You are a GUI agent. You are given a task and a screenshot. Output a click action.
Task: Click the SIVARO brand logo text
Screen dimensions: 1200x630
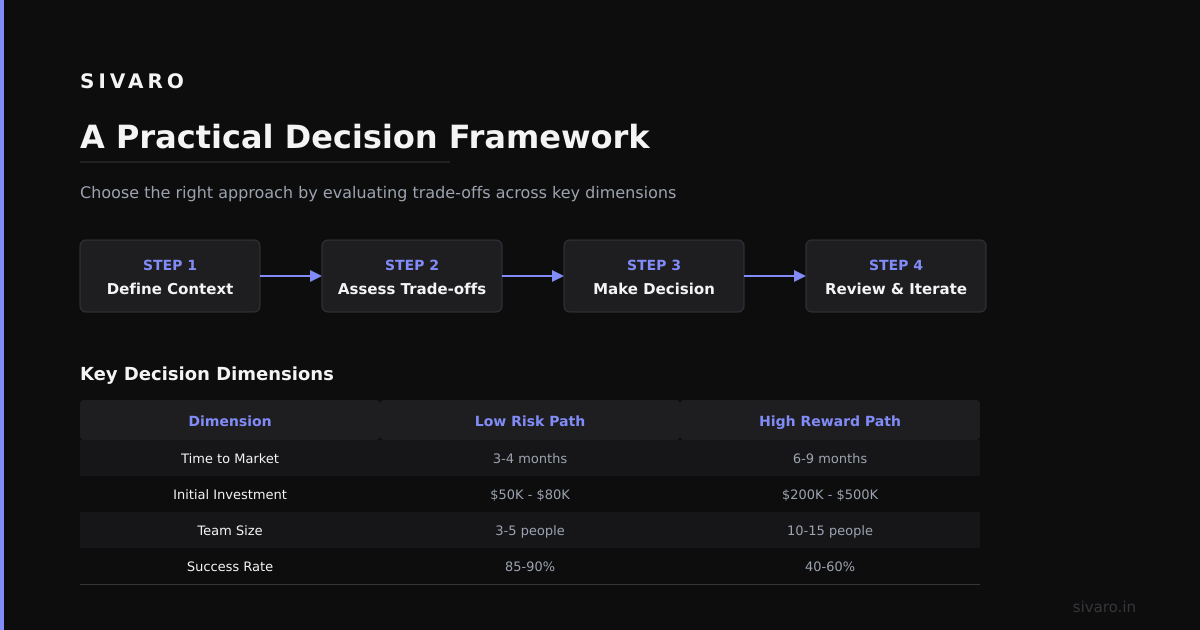coord(133,81)
